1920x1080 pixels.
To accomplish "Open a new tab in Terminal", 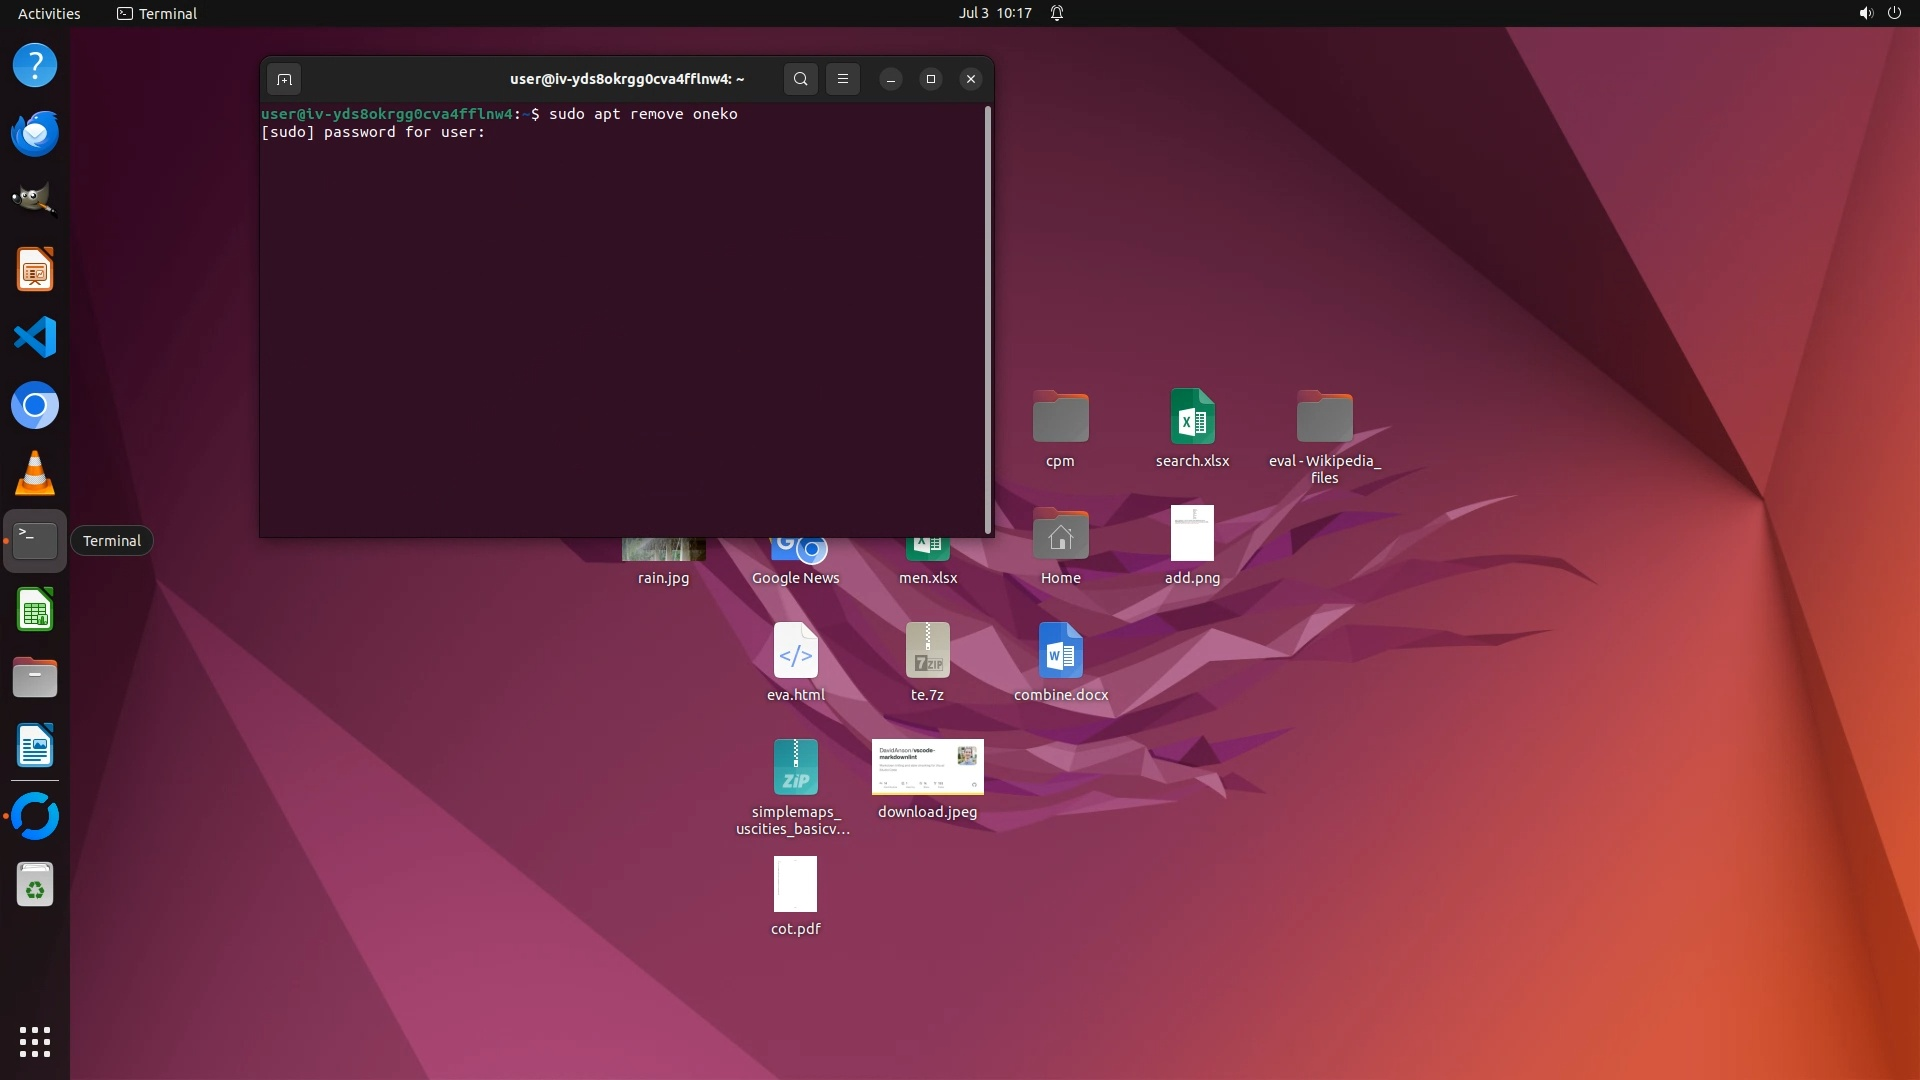I will coord(284,79).
